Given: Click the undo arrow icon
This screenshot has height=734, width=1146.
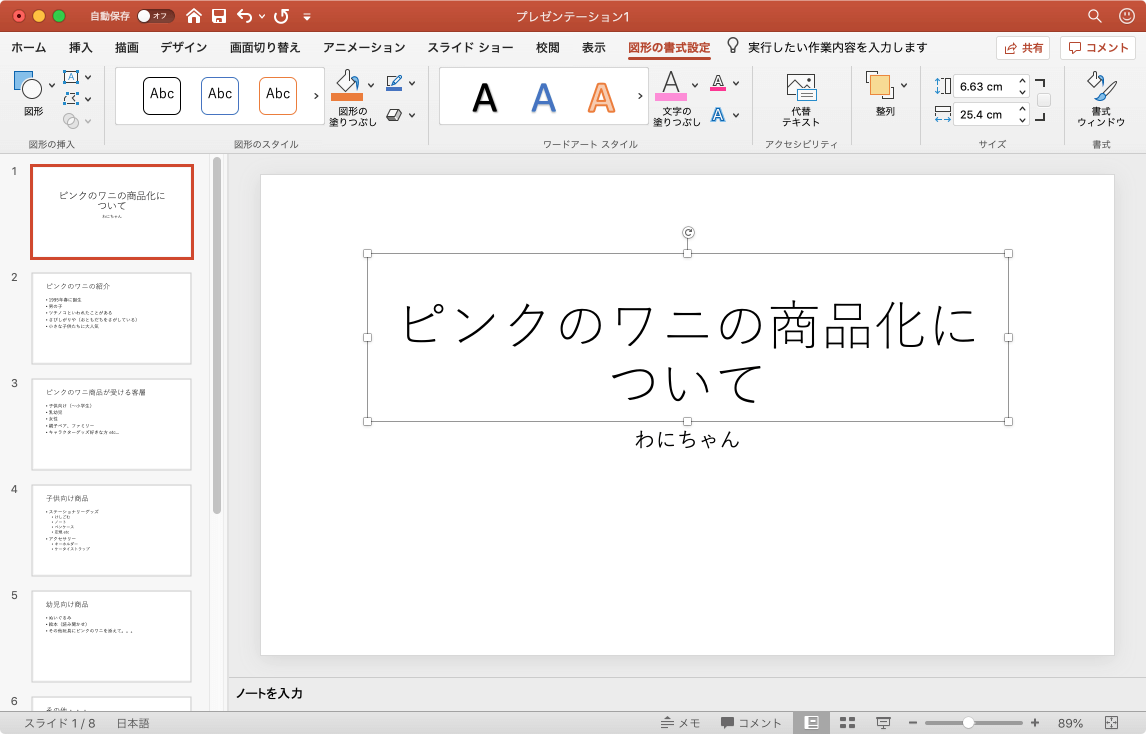Looking at the screenshot, I should pos(245,16).
